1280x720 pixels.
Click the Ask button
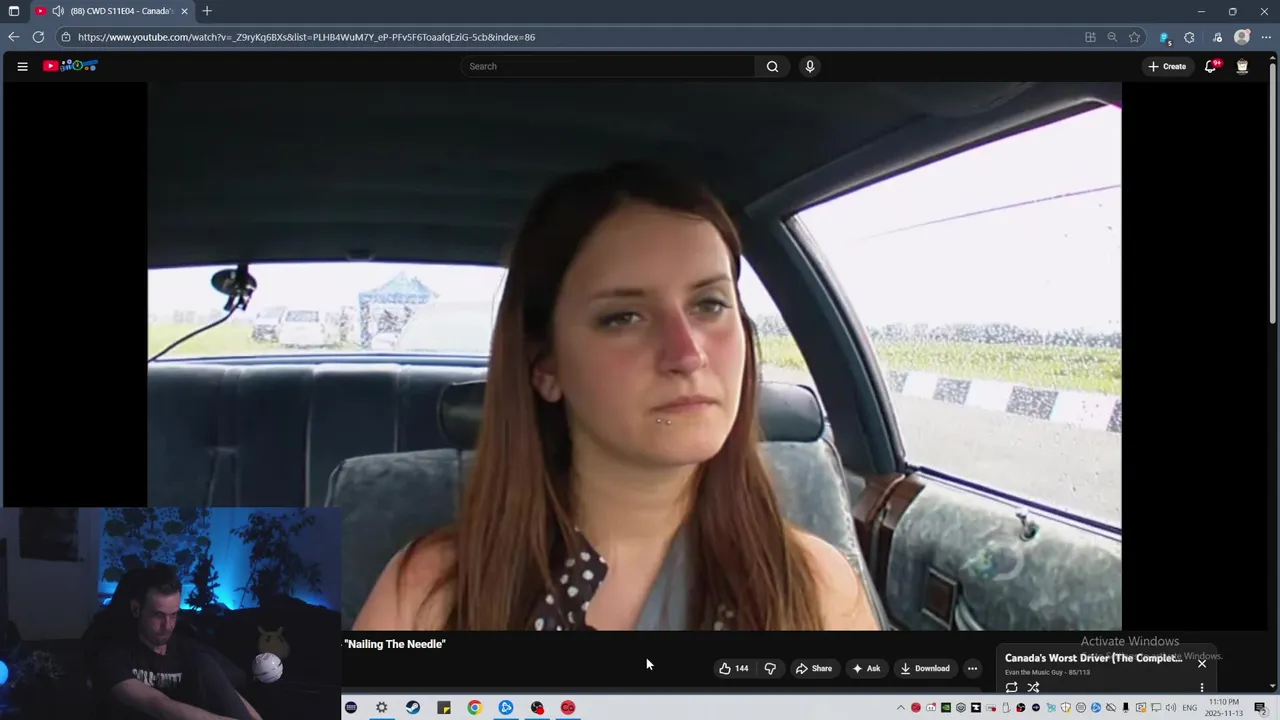866,668
